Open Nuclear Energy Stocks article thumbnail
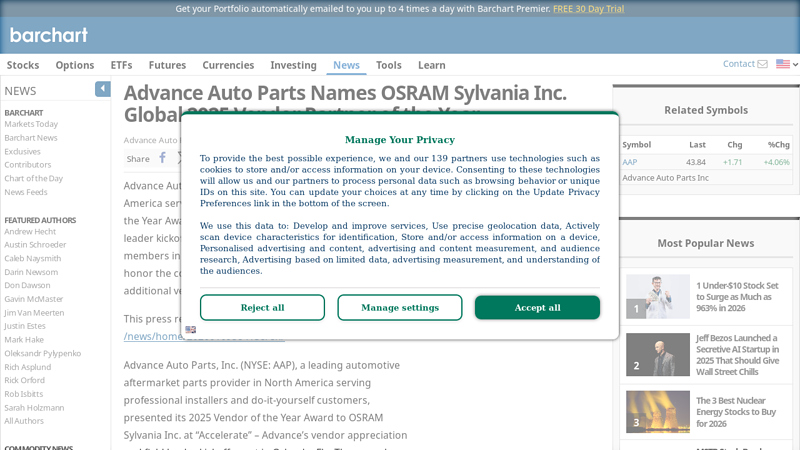 (658, 412)
